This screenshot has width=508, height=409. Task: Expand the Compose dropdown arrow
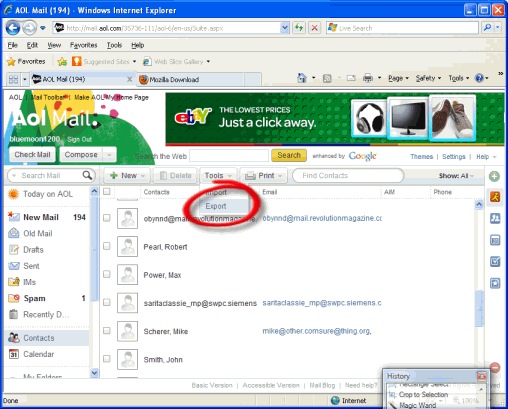[x=109, y=155]
